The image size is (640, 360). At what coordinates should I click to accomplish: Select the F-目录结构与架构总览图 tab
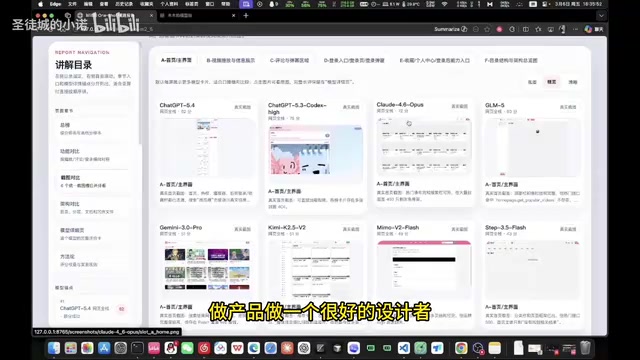click(511, 60)
